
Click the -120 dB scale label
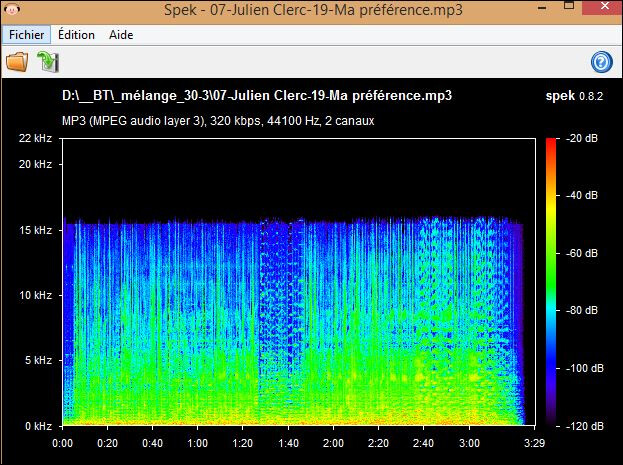coord(584,426)
